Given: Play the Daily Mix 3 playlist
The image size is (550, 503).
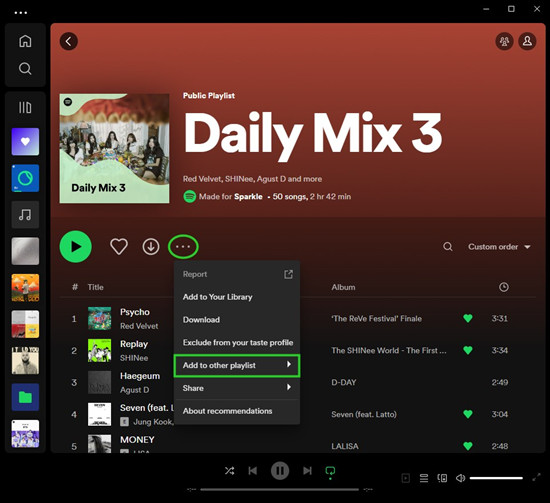Looking at the screenshot, I should pos(76,247).
